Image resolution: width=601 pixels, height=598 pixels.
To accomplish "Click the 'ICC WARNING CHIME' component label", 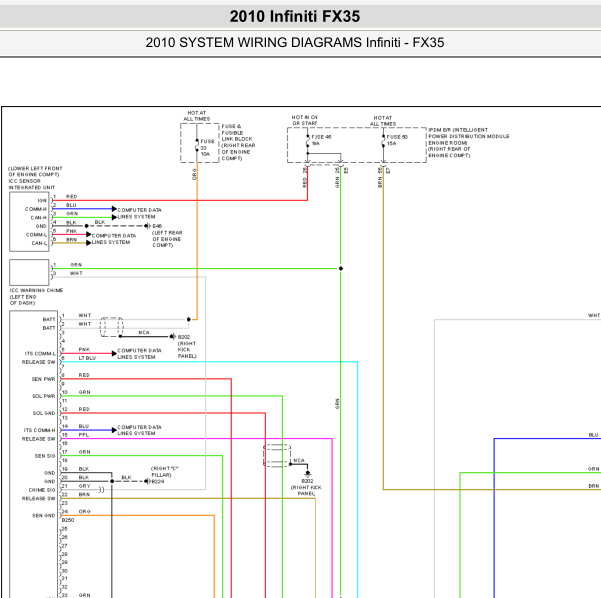I will coord(36,290).
